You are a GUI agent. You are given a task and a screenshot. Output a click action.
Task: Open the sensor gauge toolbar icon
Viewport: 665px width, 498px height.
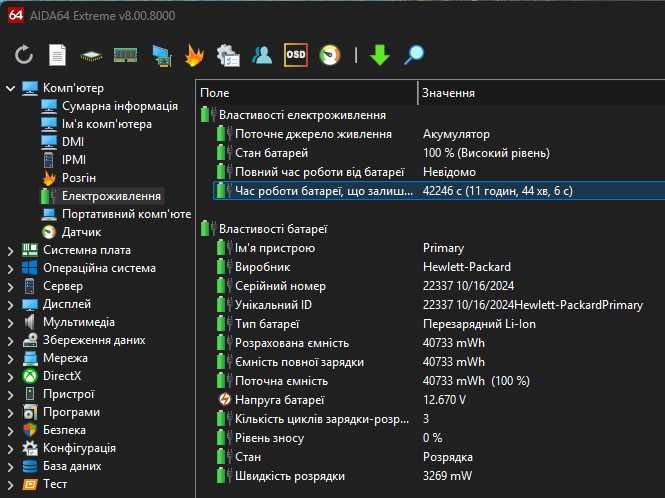click(330, 55)
